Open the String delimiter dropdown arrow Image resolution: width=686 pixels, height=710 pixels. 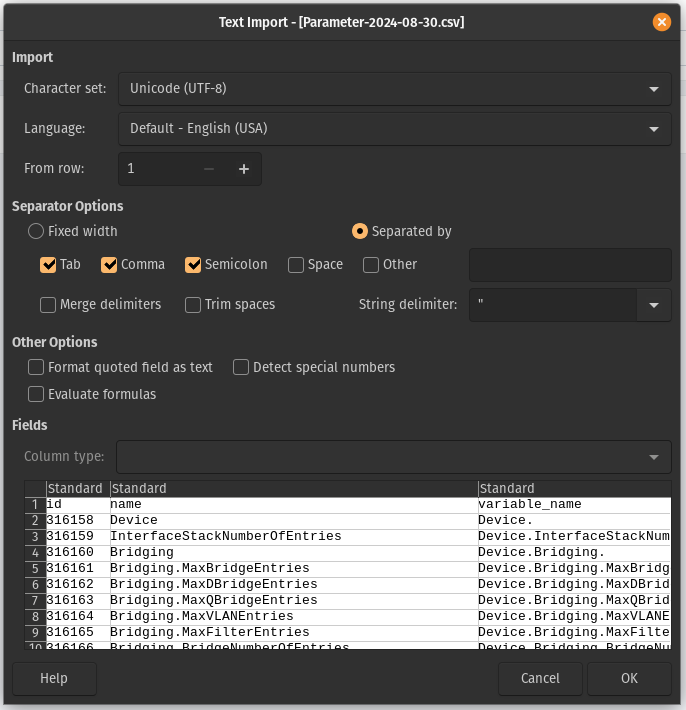654,305
